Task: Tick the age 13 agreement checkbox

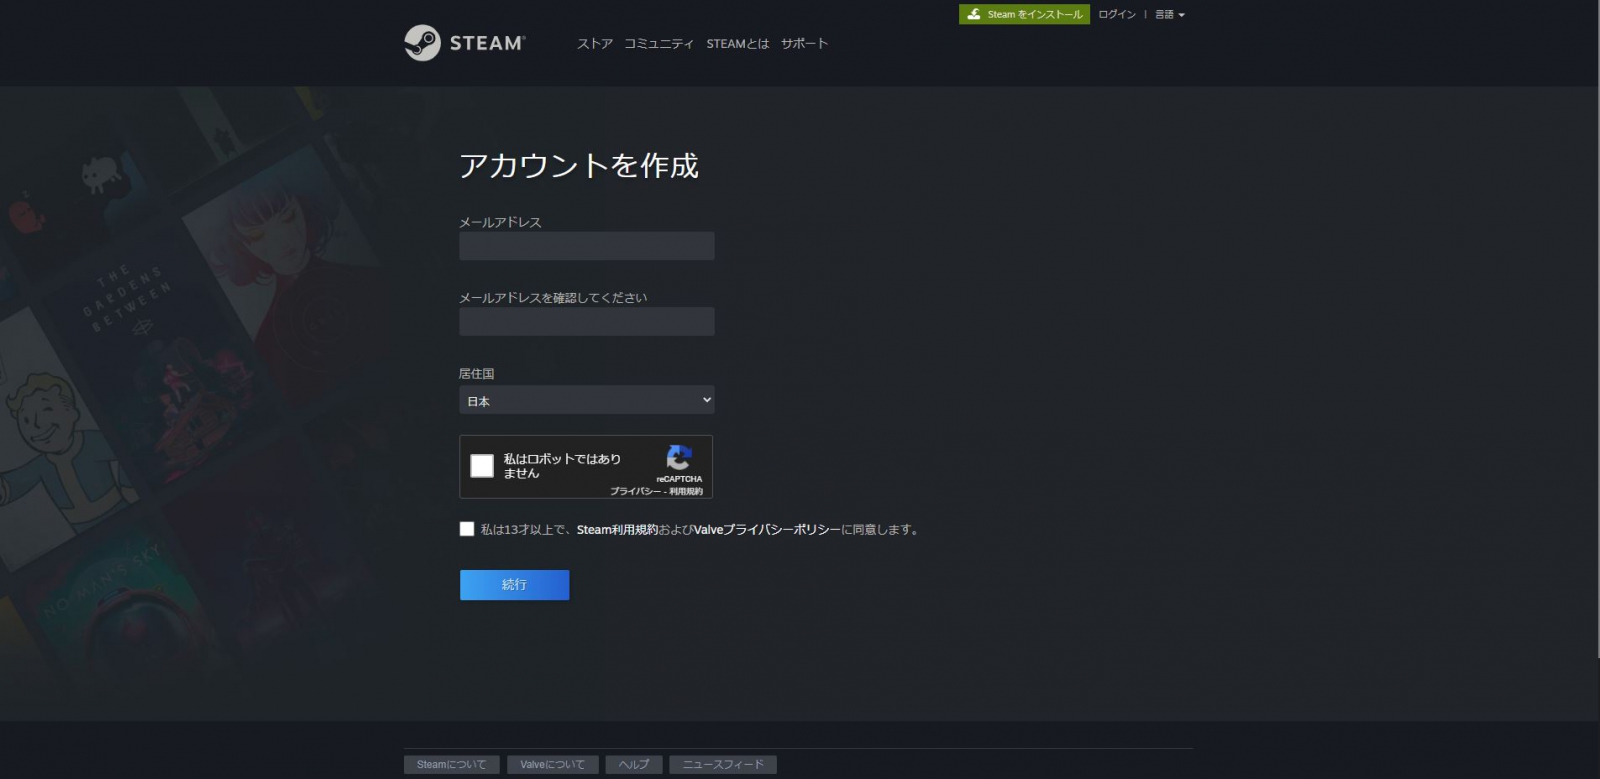Action: pos(467,529)
